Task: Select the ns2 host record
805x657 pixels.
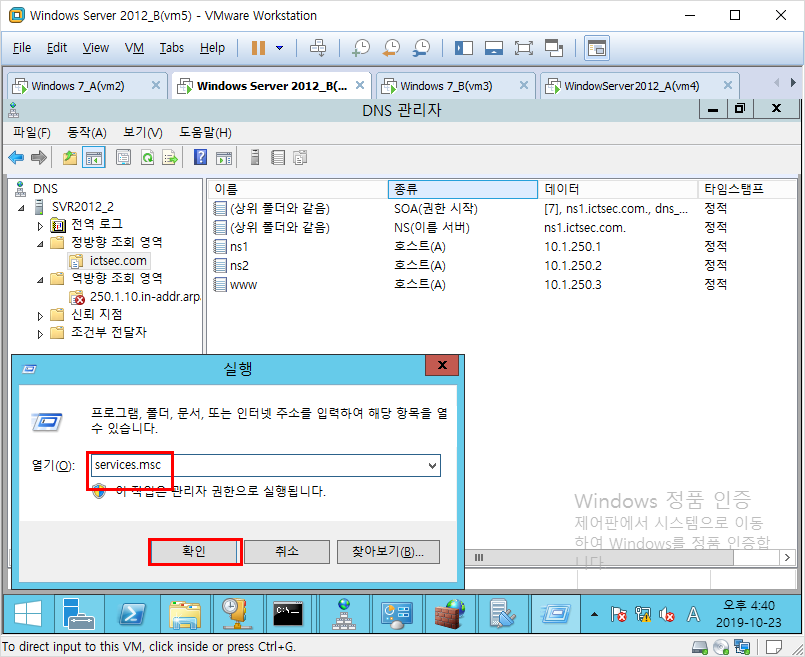Action: pyautogui.click(x=239, y=266)
